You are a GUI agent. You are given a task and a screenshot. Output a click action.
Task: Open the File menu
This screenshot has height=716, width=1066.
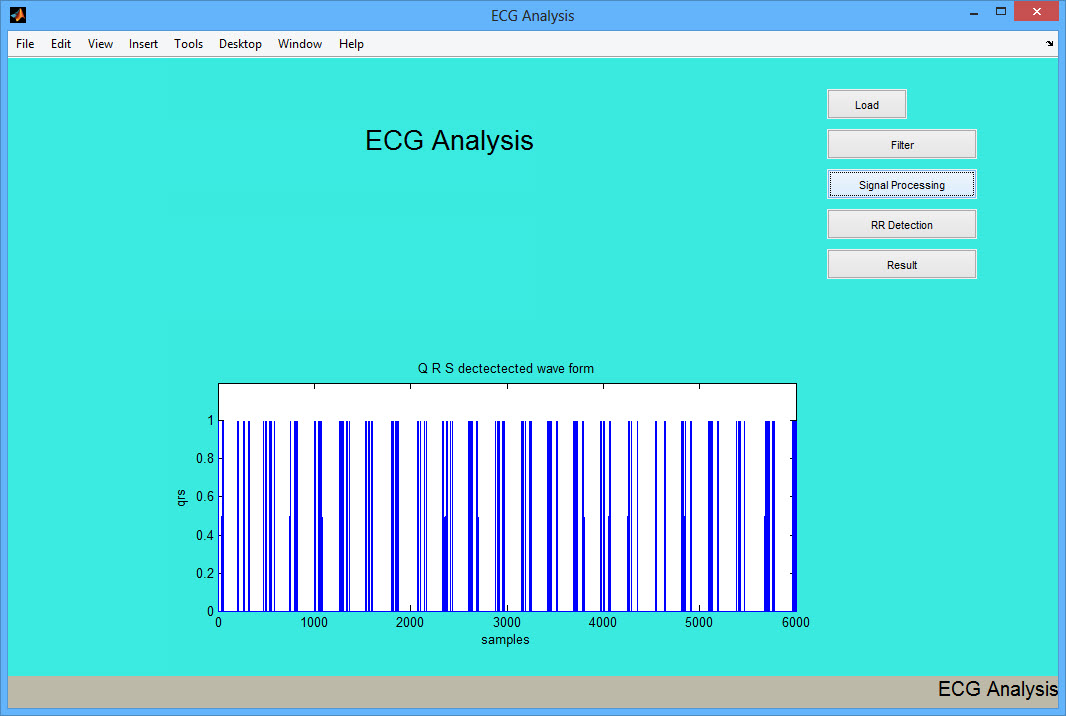[x=25, y=44]
